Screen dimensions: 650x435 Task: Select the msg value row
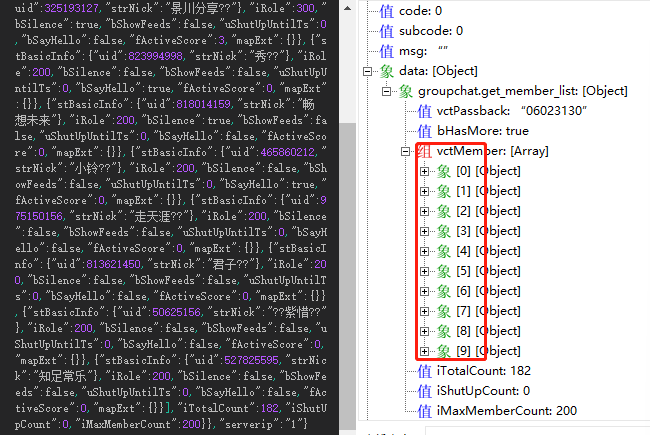tap(414, 51)
